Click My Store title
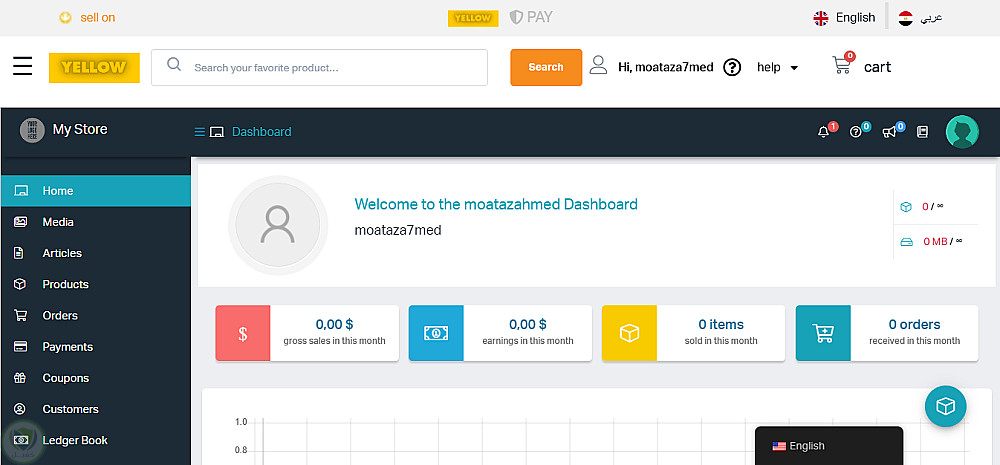The height and width of the screenshot is (465, 1000). coord(80,129)
